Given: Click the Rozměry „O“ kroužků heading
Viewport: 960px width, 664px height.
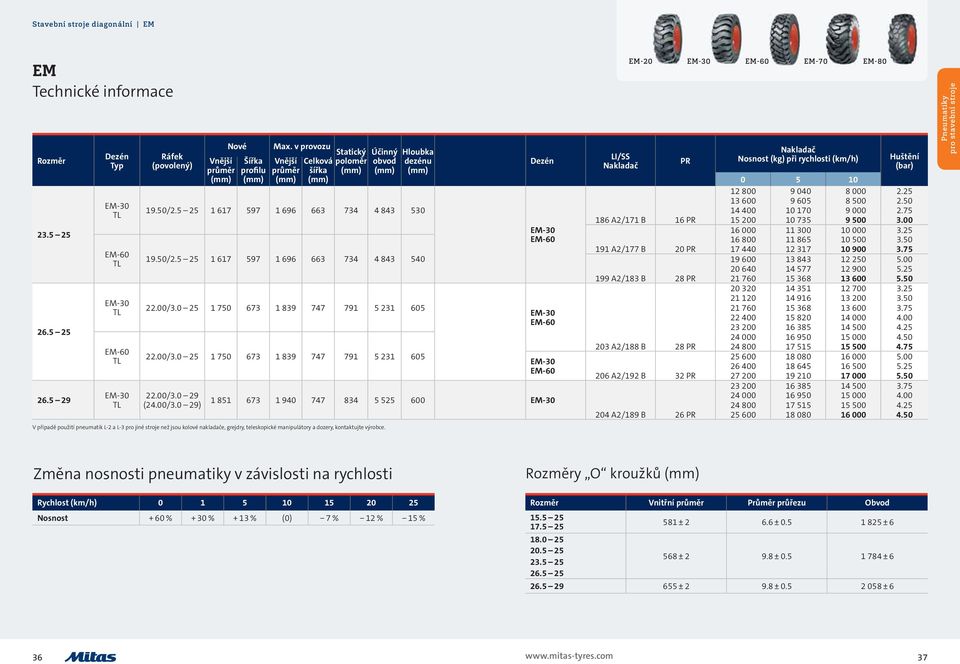Looking at the screenshot, I should pyautogui.click(x=612, y=474).
